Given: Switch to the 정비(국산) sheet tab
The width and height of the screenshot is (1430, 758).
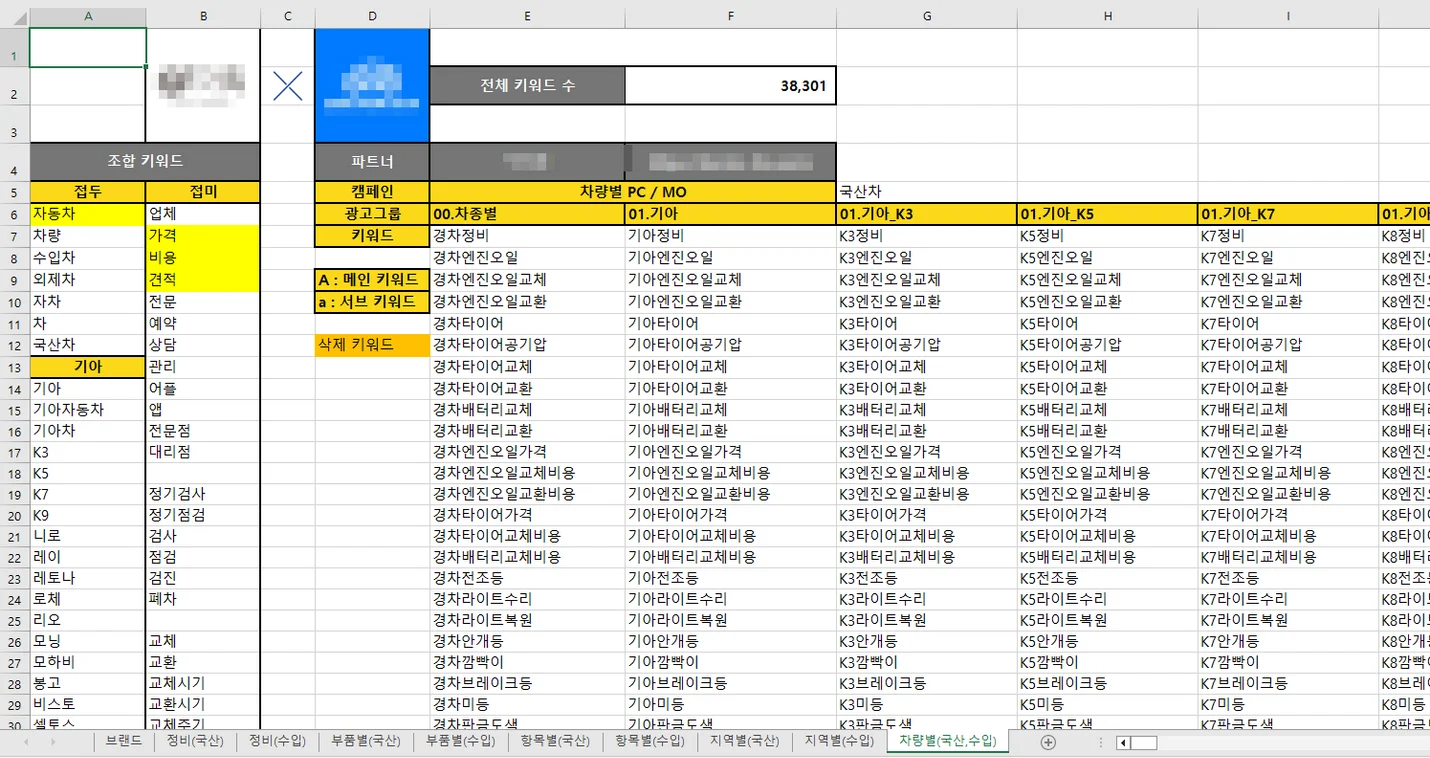Looking at the screenshot, I should point(195,742).
